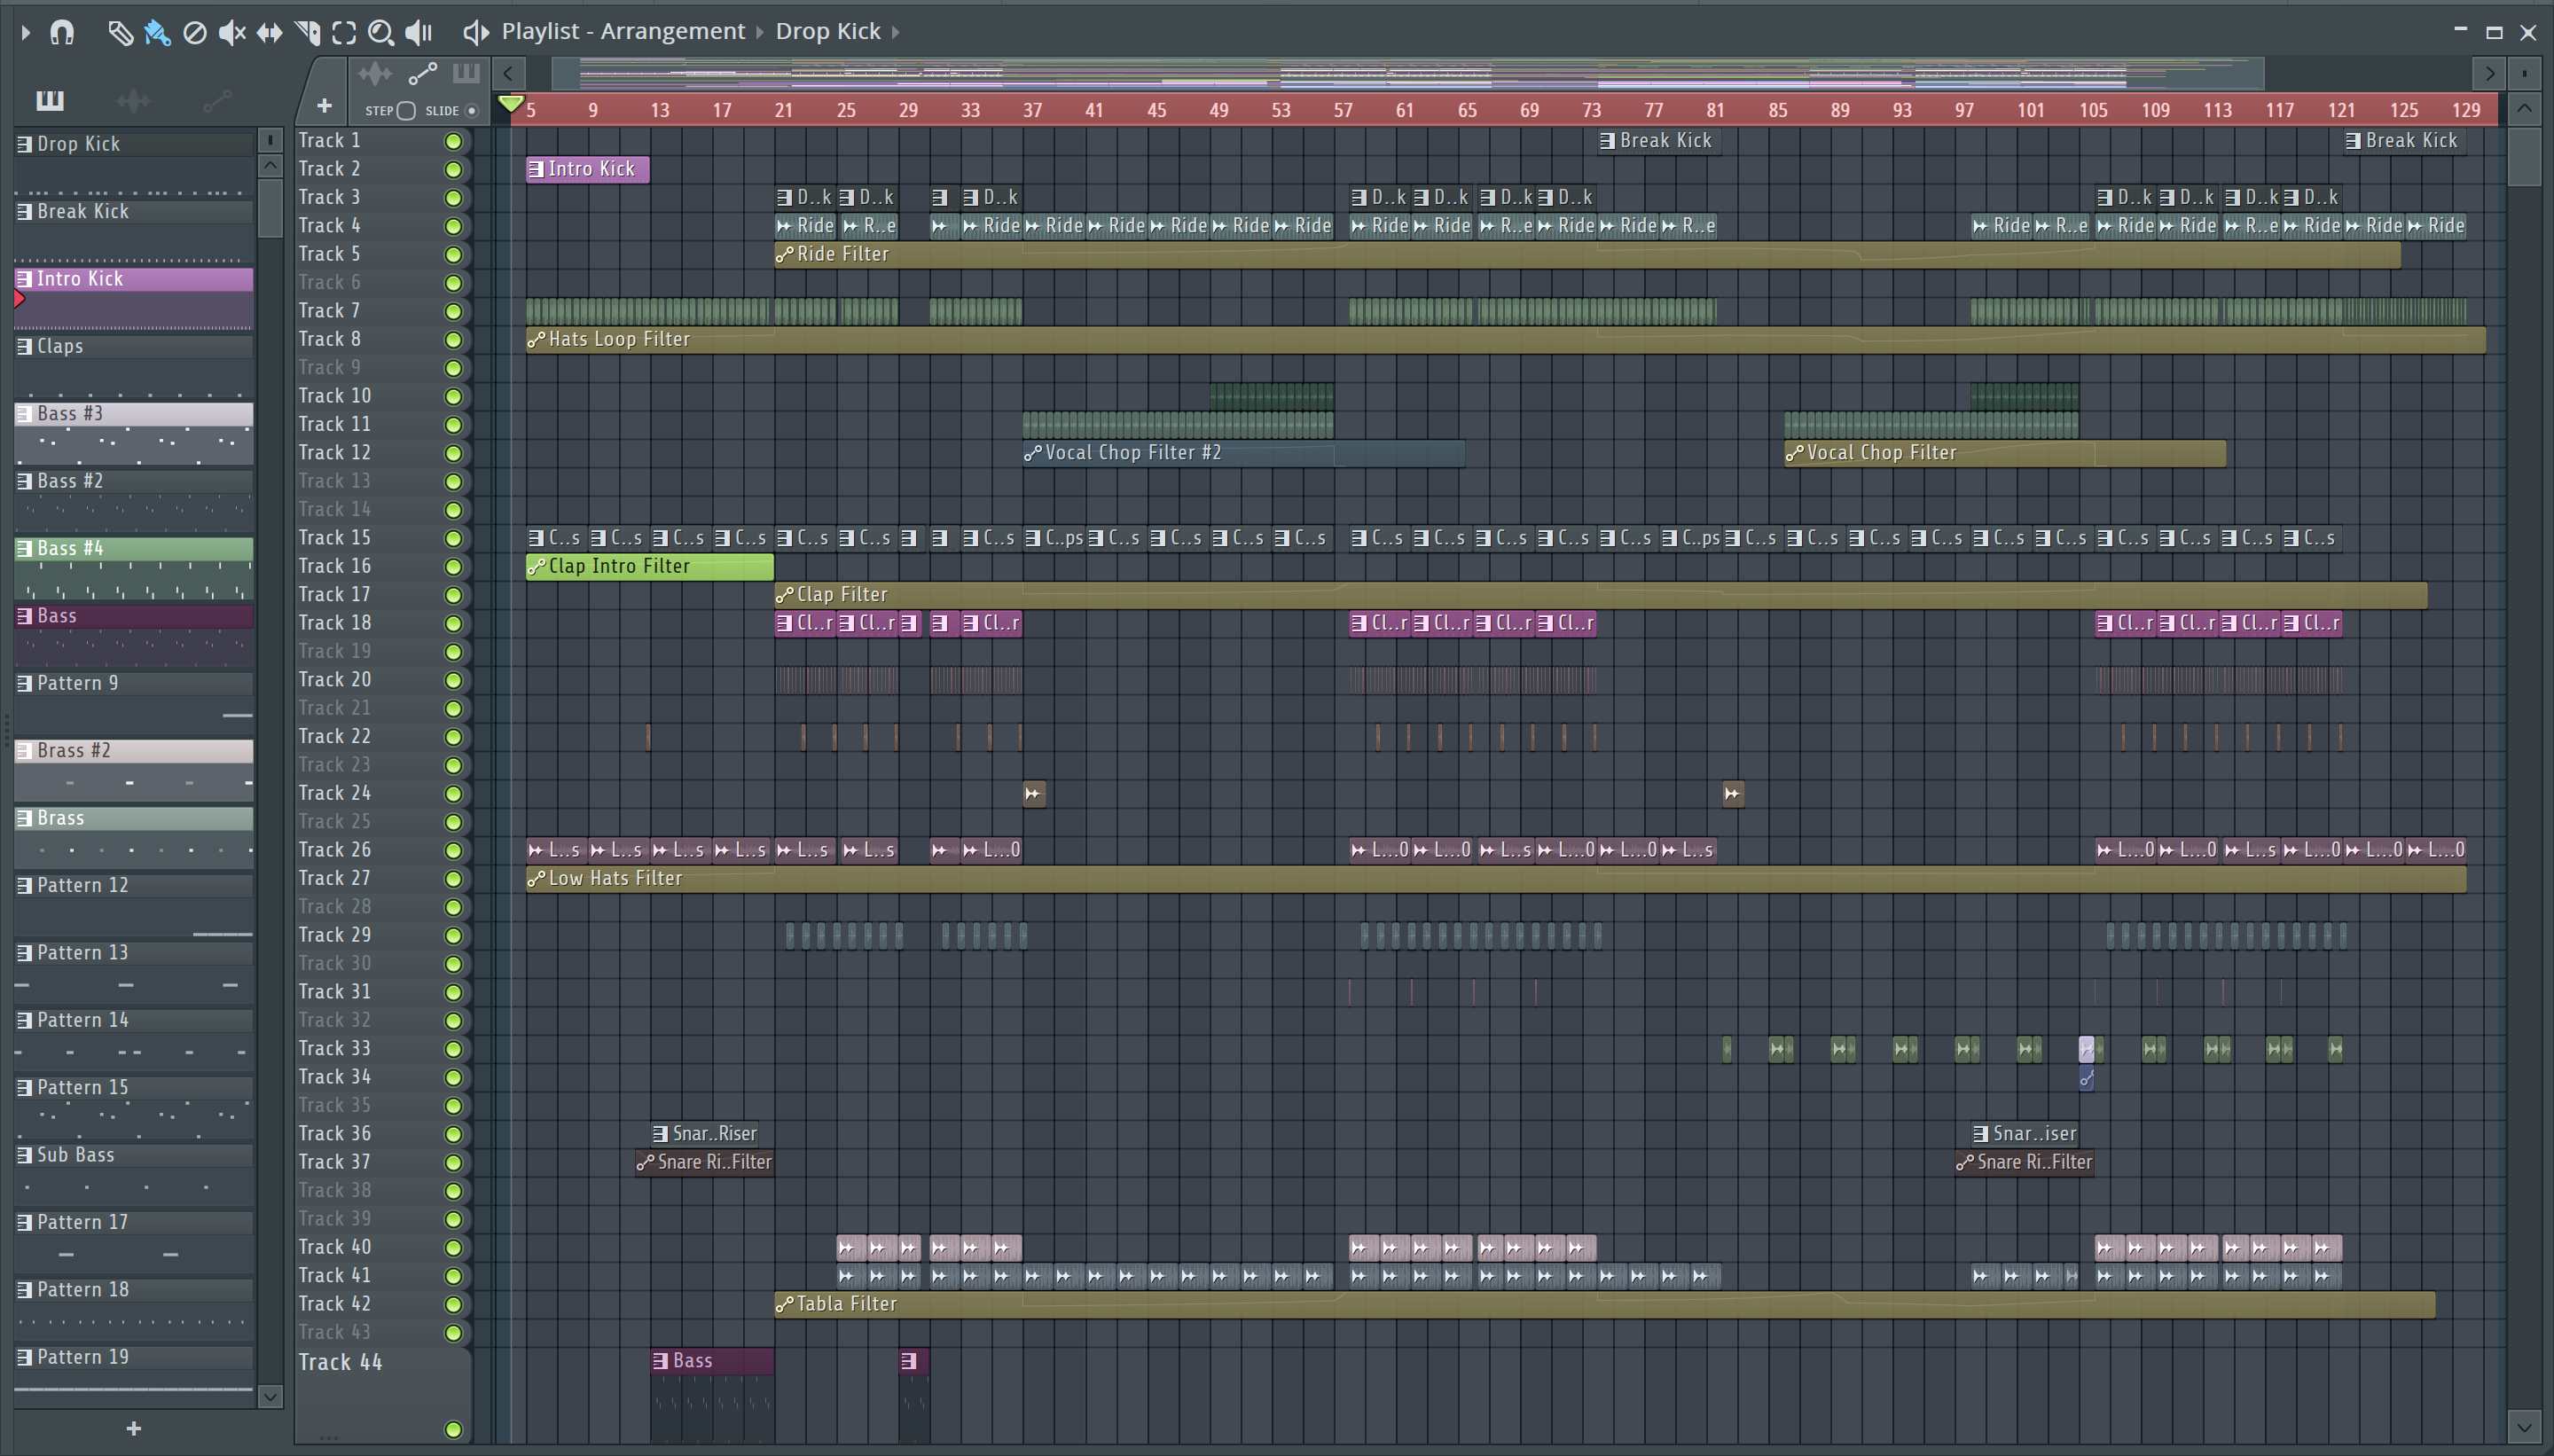The height and width of the screenshot is (1456, 2554).
Task: Mute Track 36 via green dot
Action: pyautogui.click(x=453, y=1134)
